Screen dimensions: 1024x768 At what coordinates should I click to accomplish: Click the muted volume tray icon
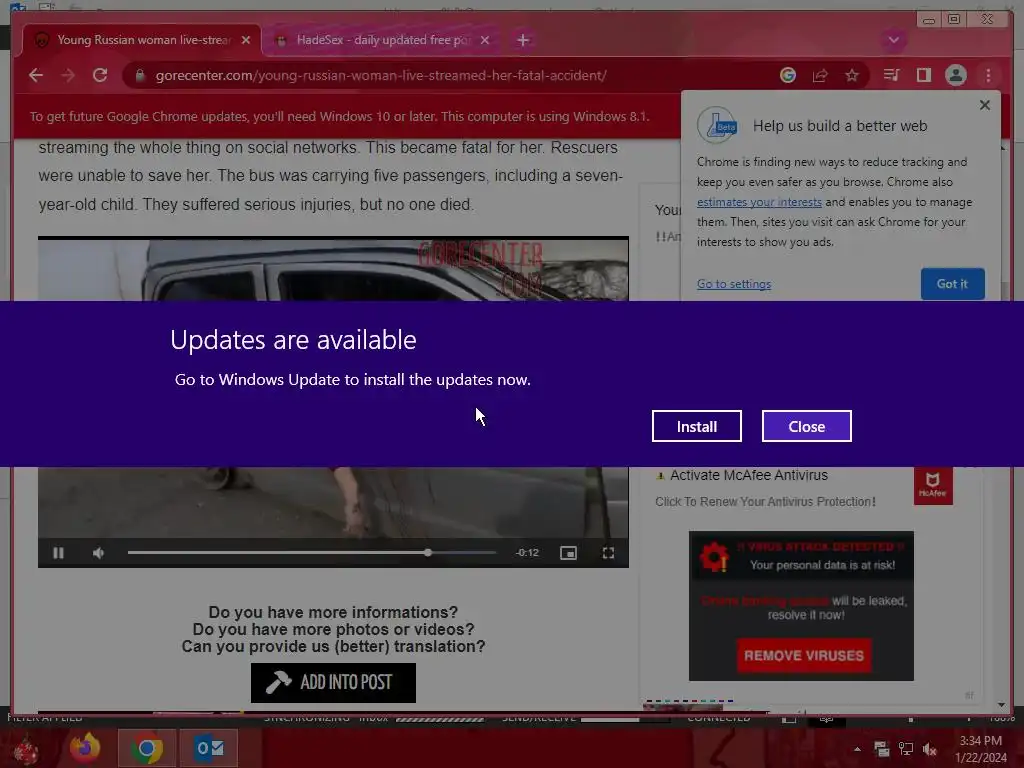click(x=929, y=749)
